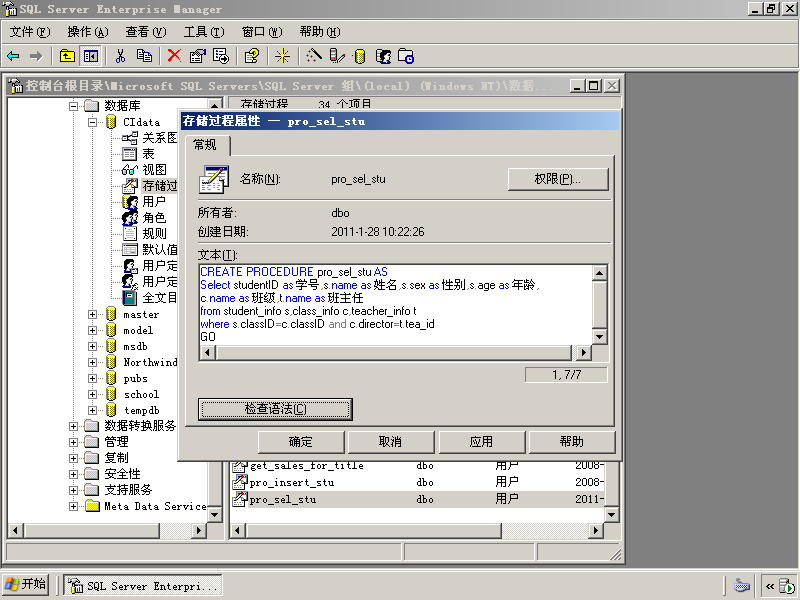Click the dialog 帮助 button
Screen dimensions: 800x600
click(x=572, y=442)
